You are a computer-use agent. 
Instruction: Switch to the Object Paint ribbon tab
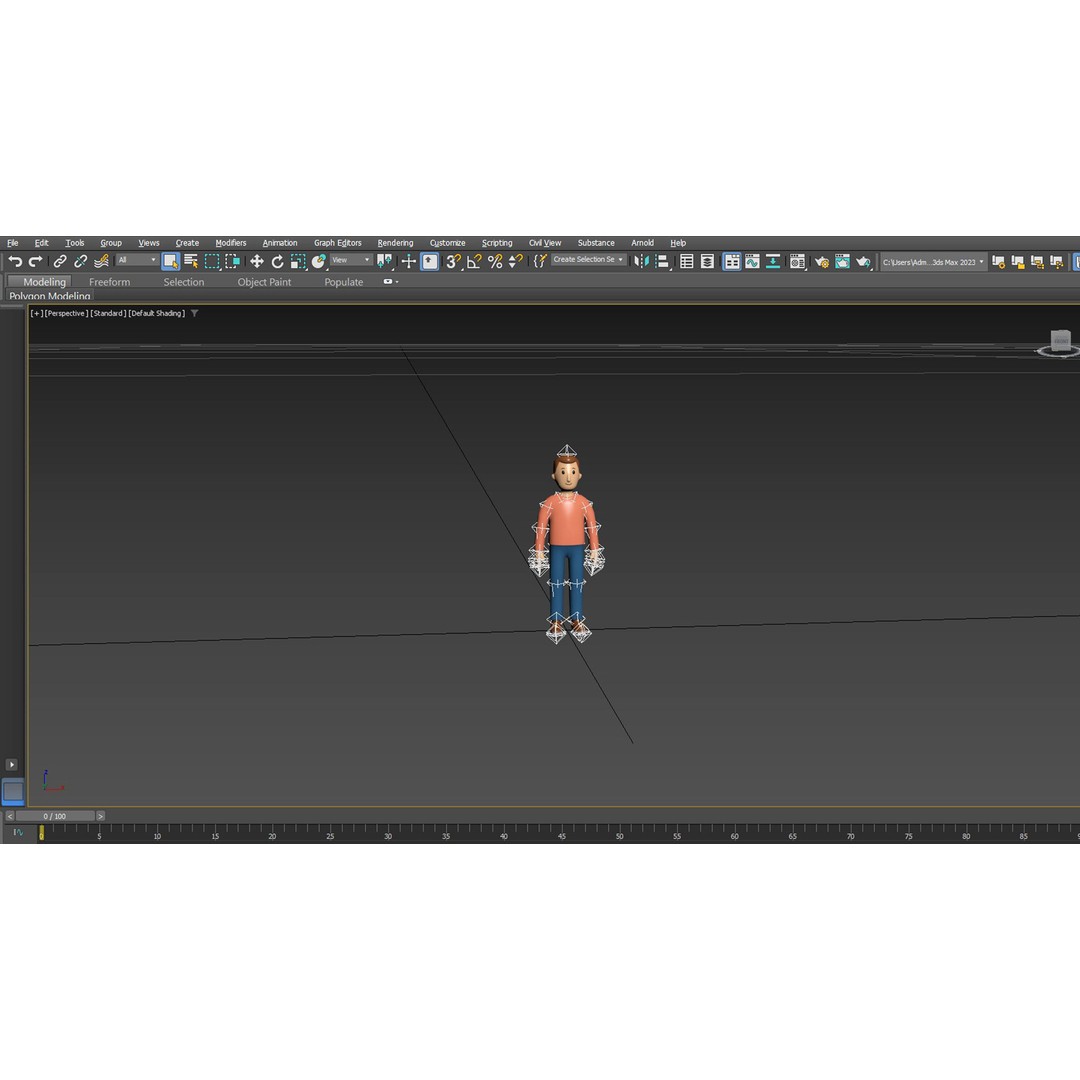point(264,282)
